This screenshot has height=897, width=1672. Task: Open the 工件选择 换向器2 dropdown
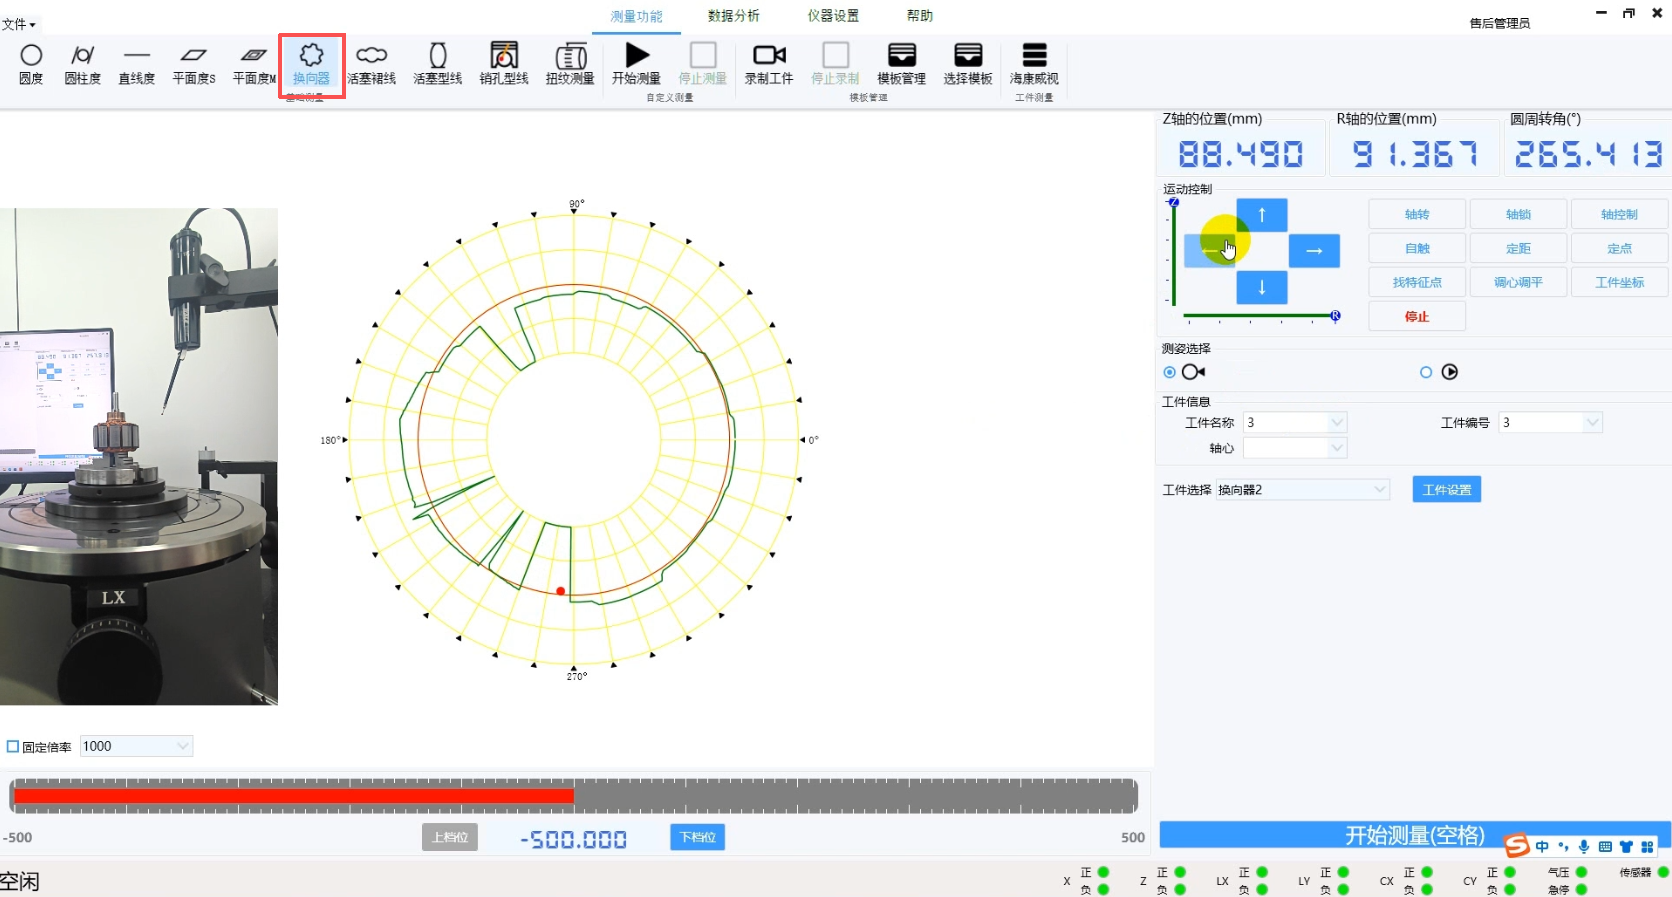pos(1302,489)
